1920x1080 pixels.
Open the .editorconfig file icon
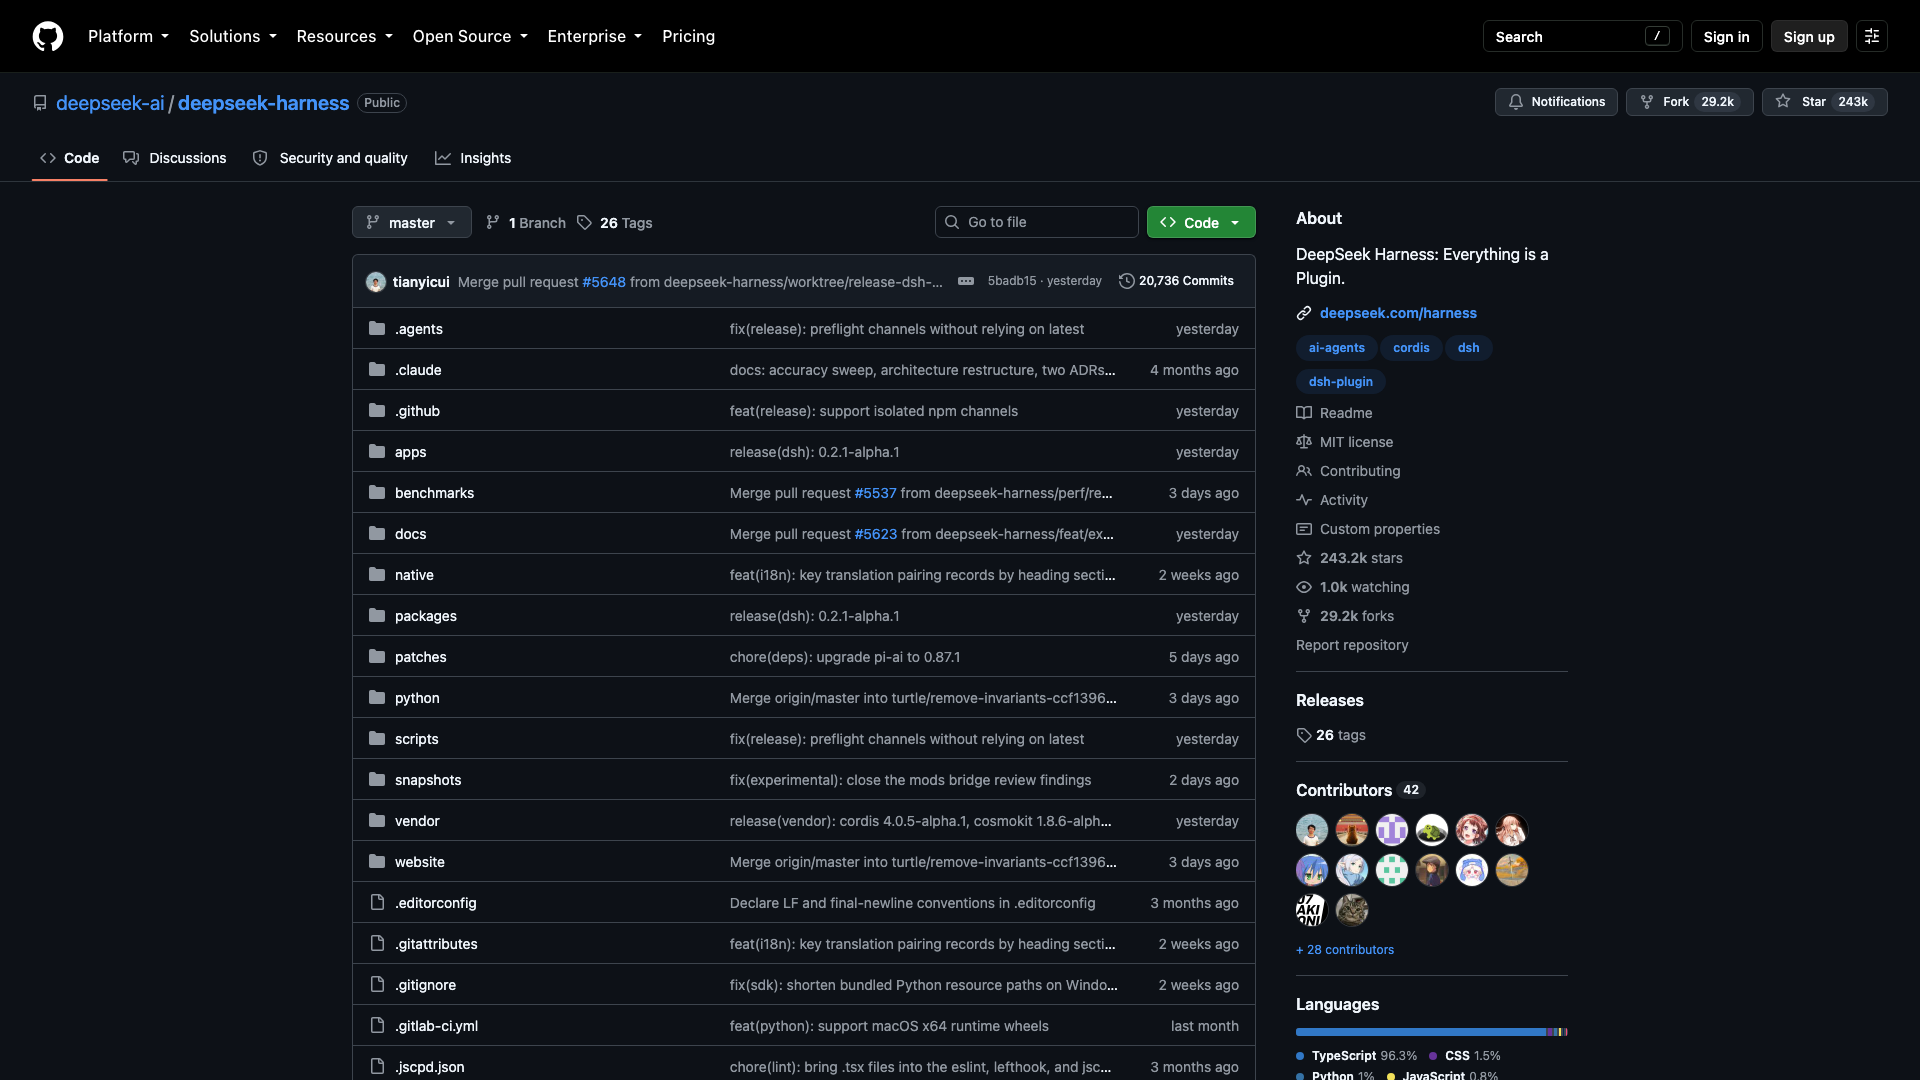click(377, 902)
